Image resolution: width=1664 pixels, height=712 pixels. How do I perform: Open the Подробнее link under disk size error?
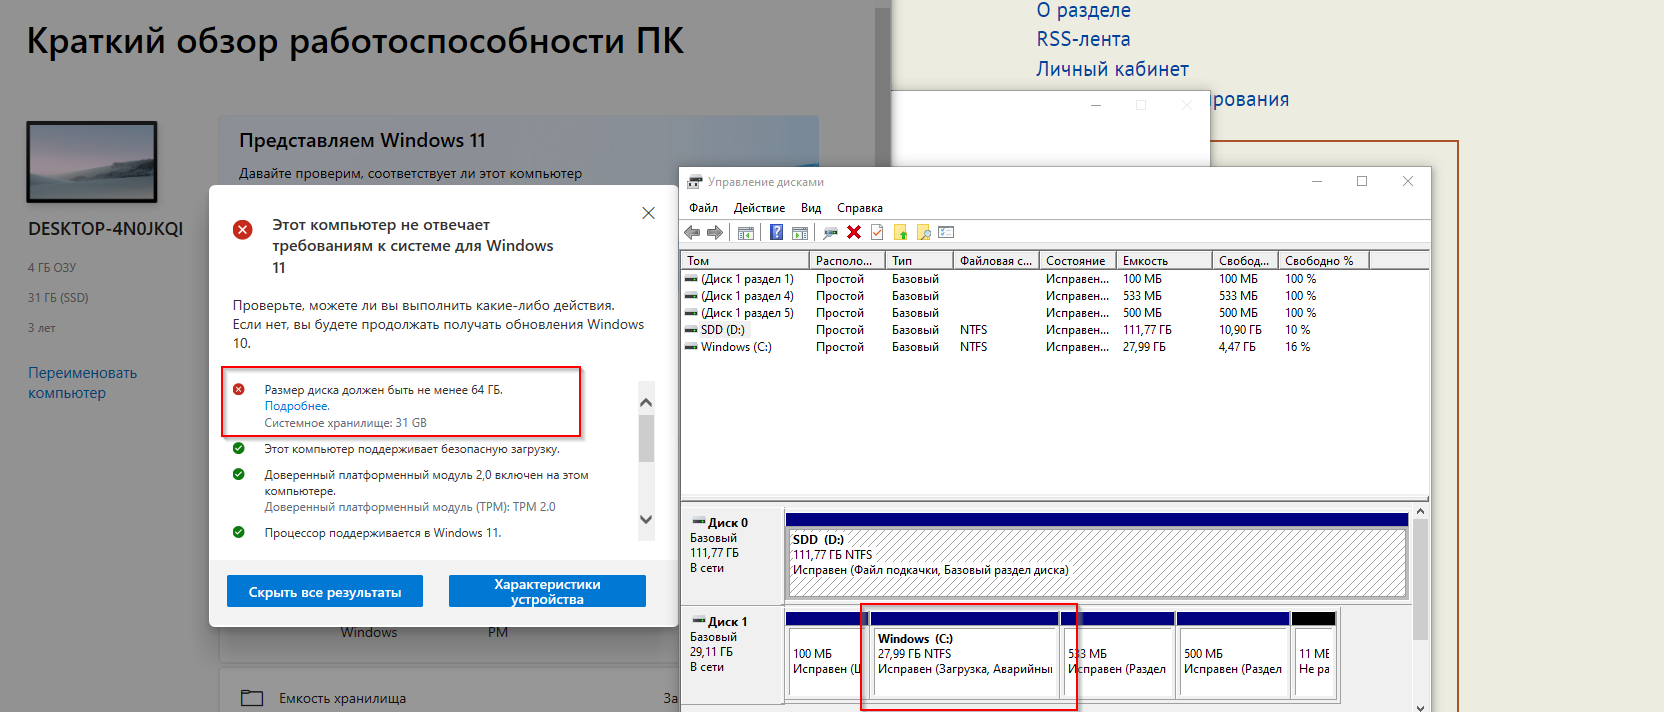297,406
